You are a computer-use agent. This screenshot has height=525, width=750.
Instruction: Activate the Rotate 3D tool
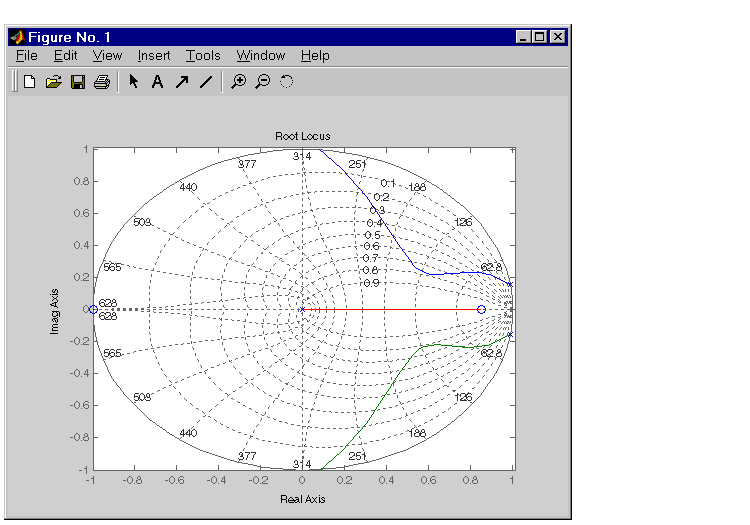[x=287, y=82]
